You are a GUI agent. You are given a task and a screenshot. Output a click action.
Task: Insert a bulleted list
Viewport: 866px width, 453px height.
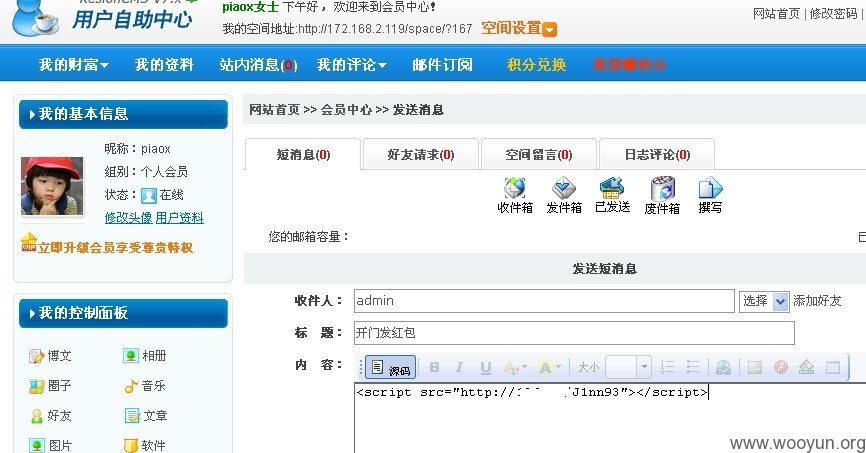click(693, 367)
